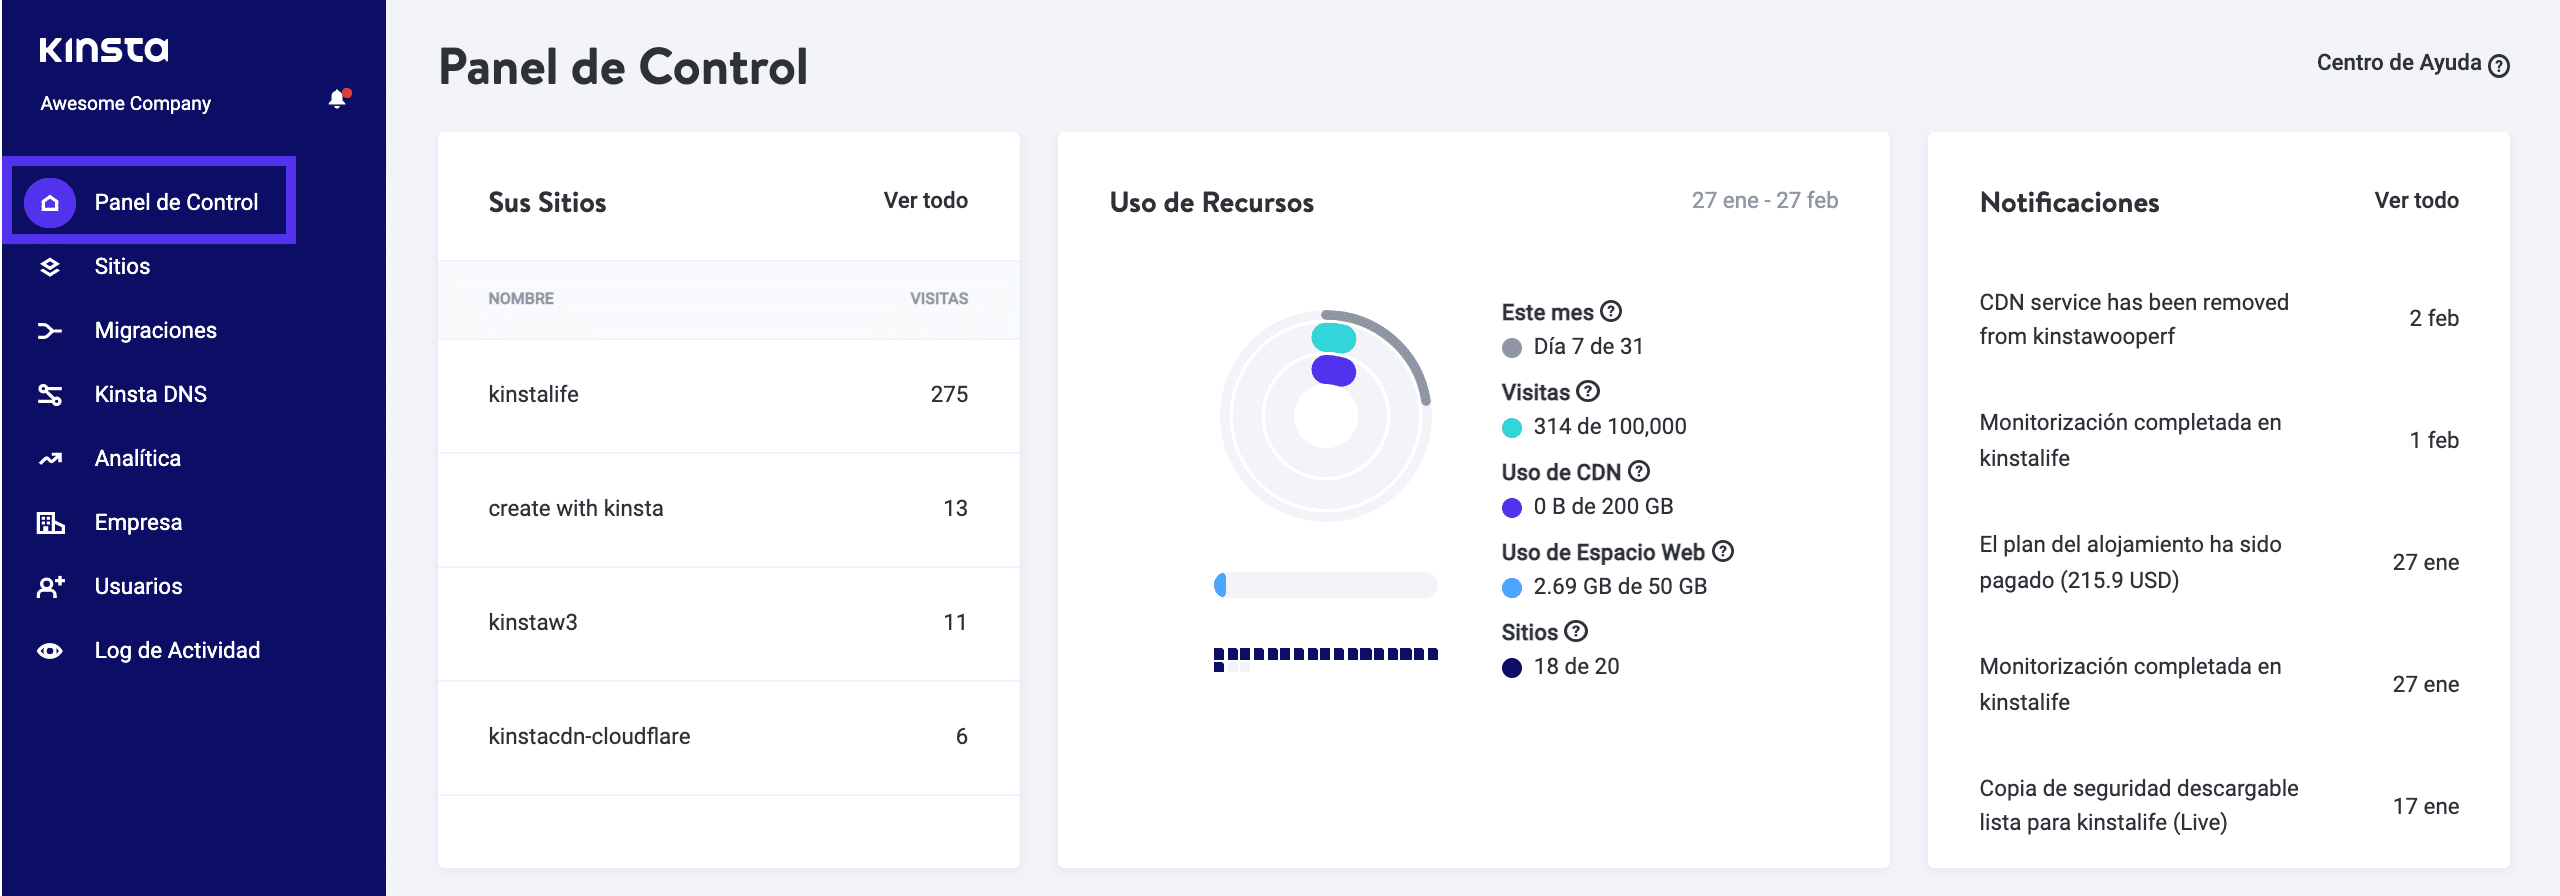Open the Sitios menu item

coord(122,267)
